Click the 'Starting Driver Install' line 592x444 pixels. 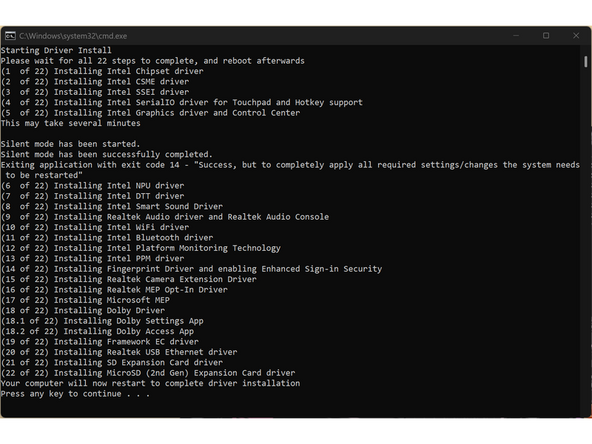pos(56,50)
